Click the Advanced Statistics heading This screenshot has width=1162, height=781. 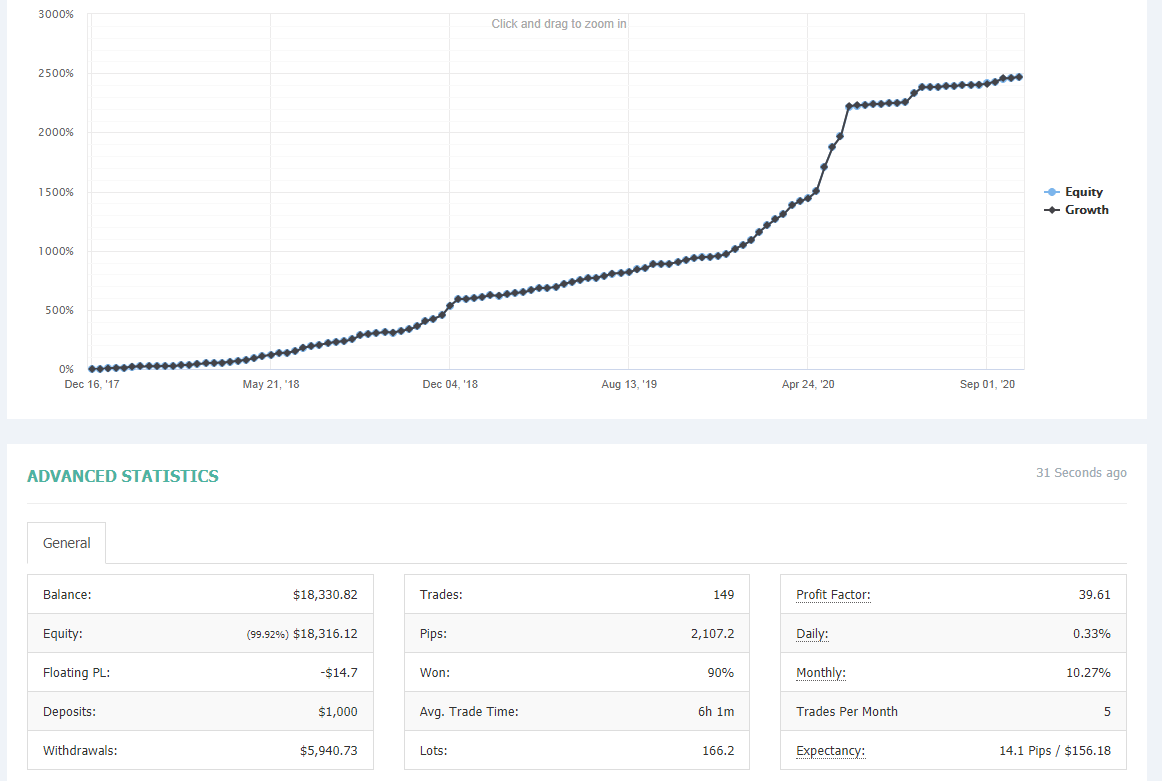click(123, 476)
